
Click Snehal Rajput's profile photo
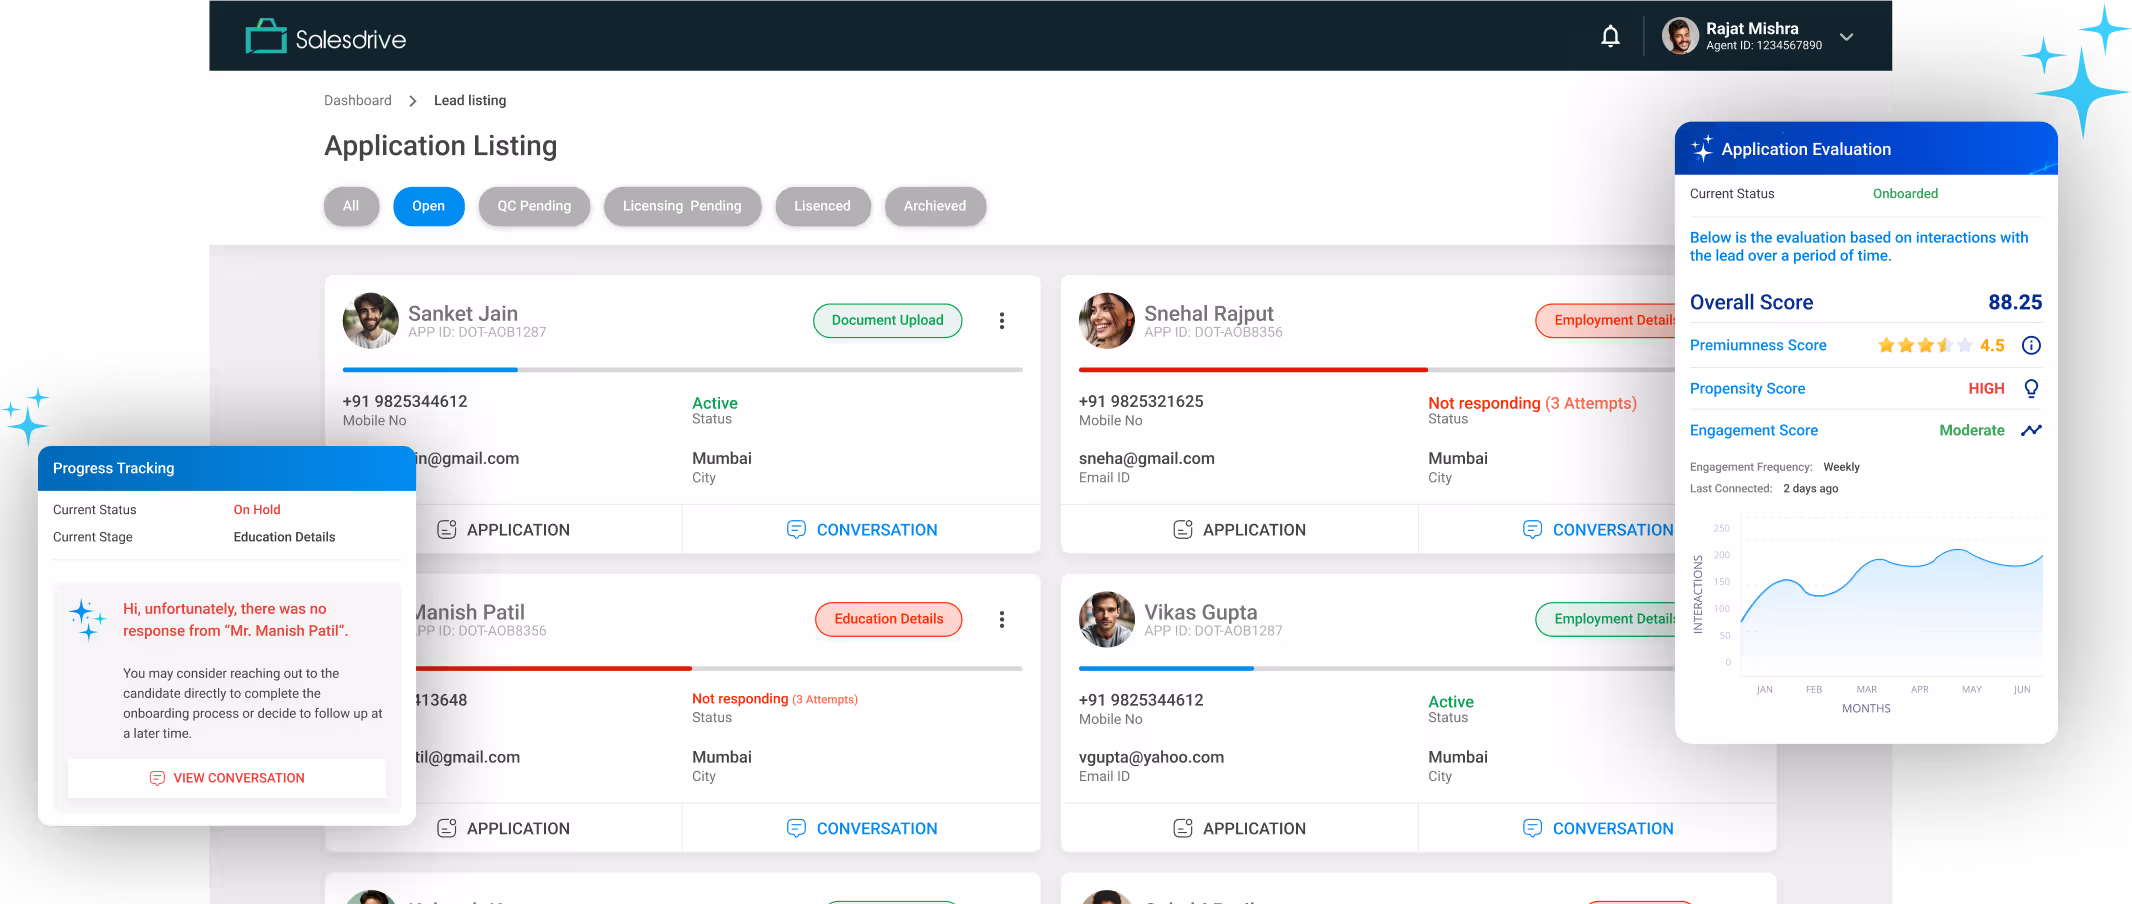point(1107,320)
